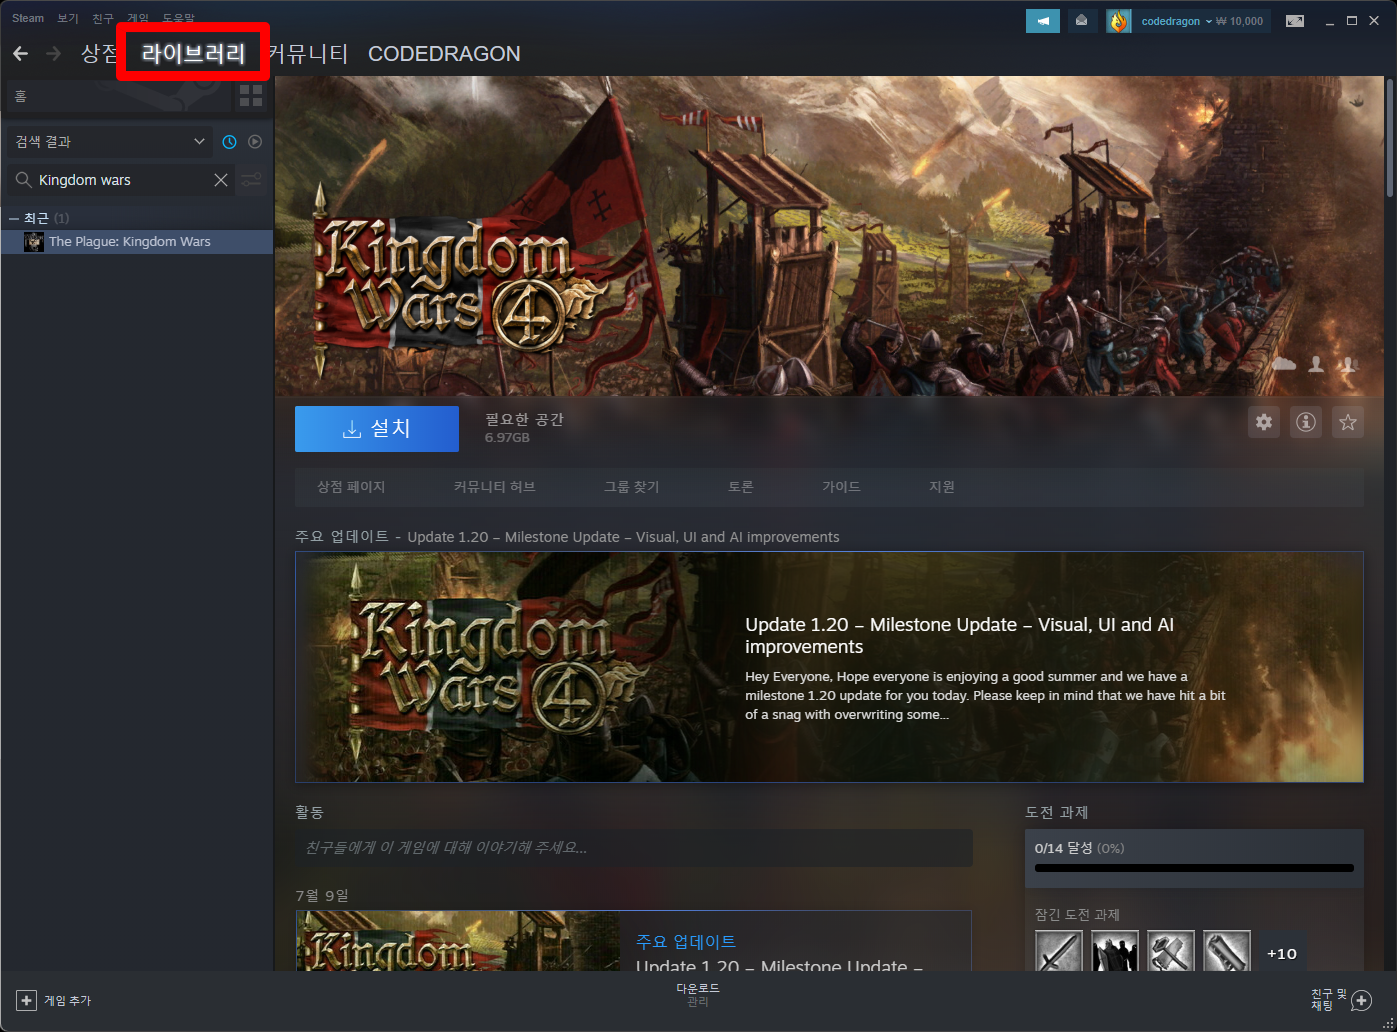
Task: Click the 도전 과제 section heading
Action: click(1056, 812)
